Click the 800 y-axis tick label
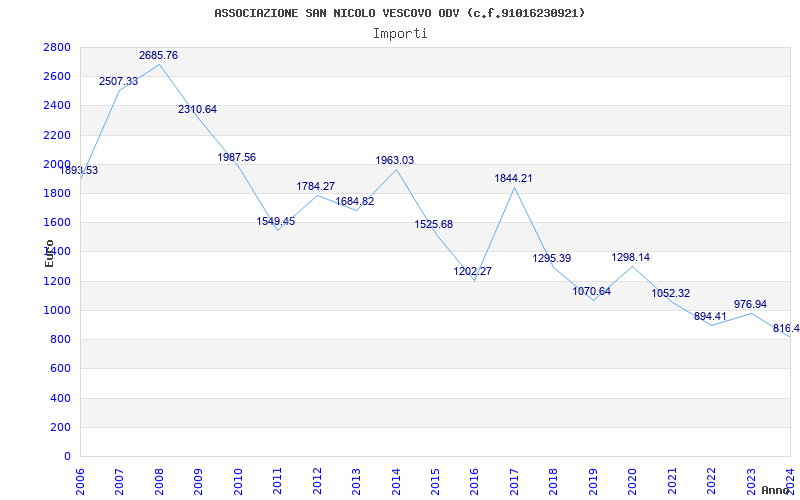This screenshot has width=800, height=500. tap(60, 339)
